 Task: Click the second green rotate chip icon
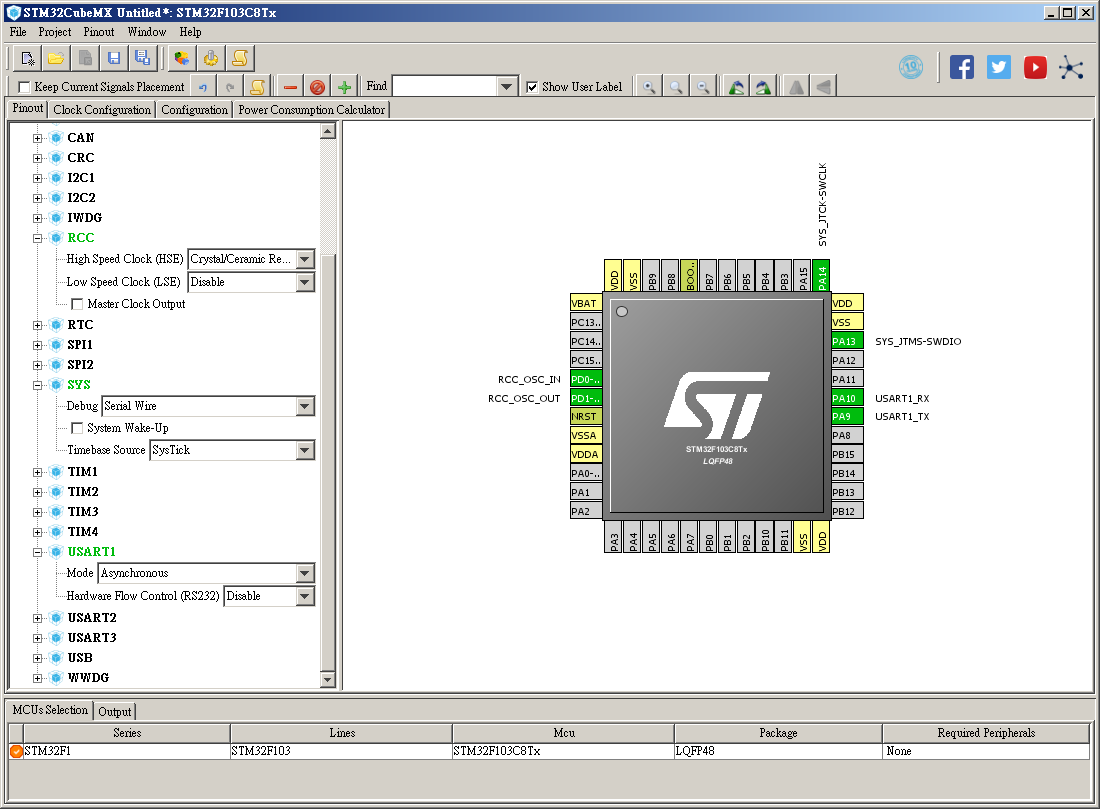(763, 87)
